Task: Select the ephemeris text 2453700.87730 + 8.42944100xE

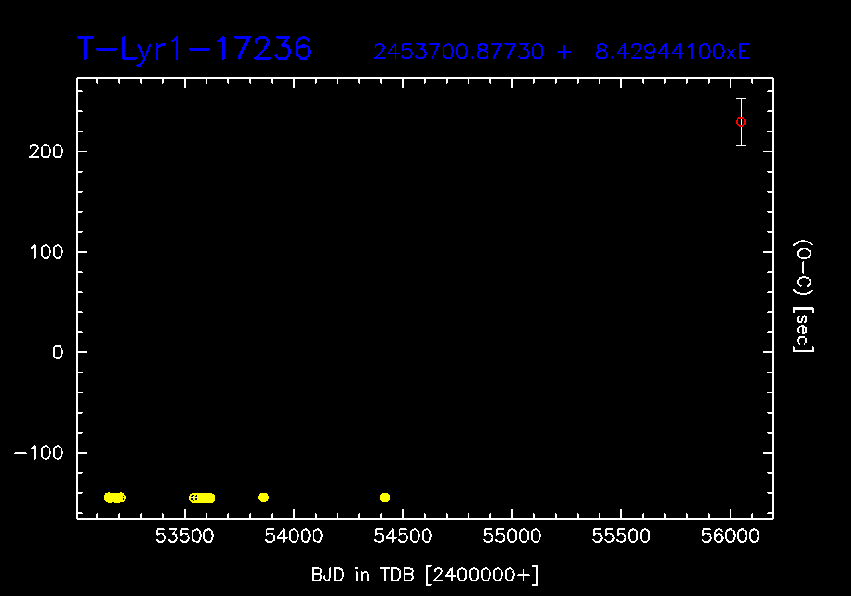Action: 561,52
